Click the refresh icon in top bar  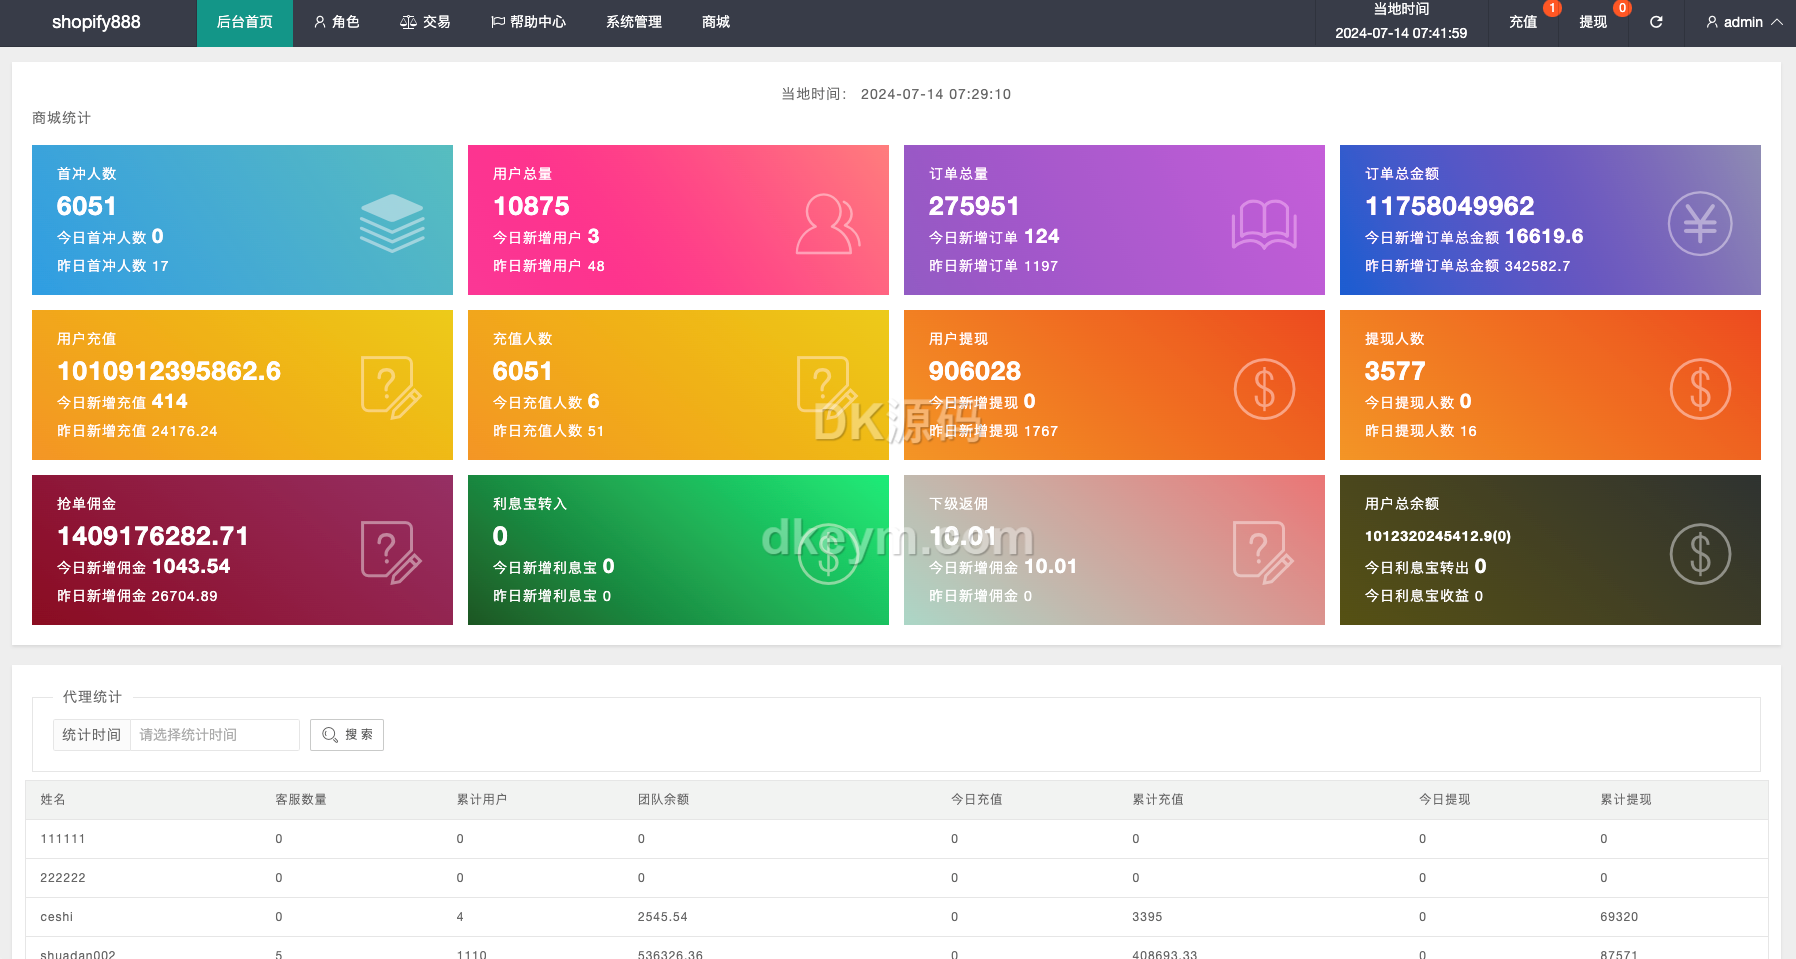point(1656,22)
